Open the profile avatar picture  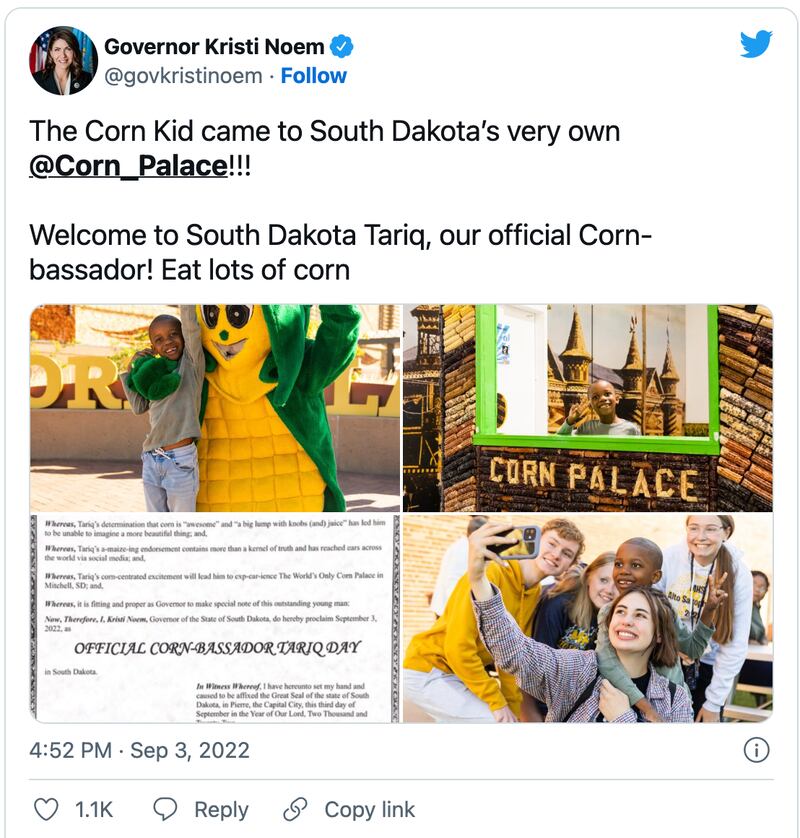63,60
